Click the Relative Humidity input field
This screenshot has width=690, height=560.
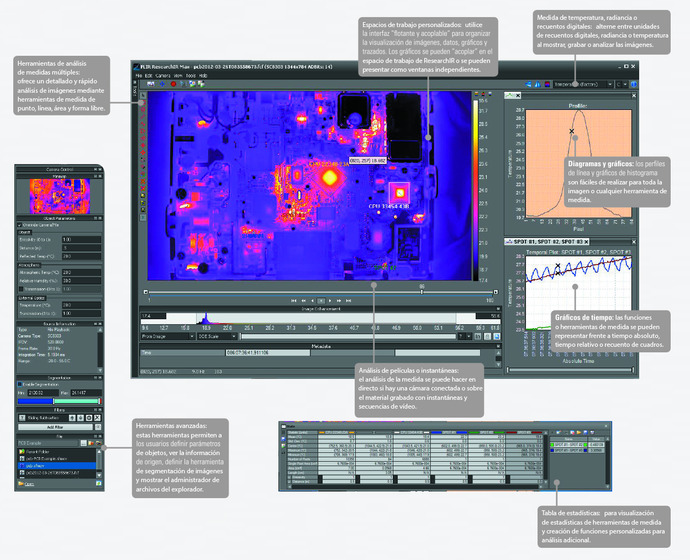tap(81, 281)
